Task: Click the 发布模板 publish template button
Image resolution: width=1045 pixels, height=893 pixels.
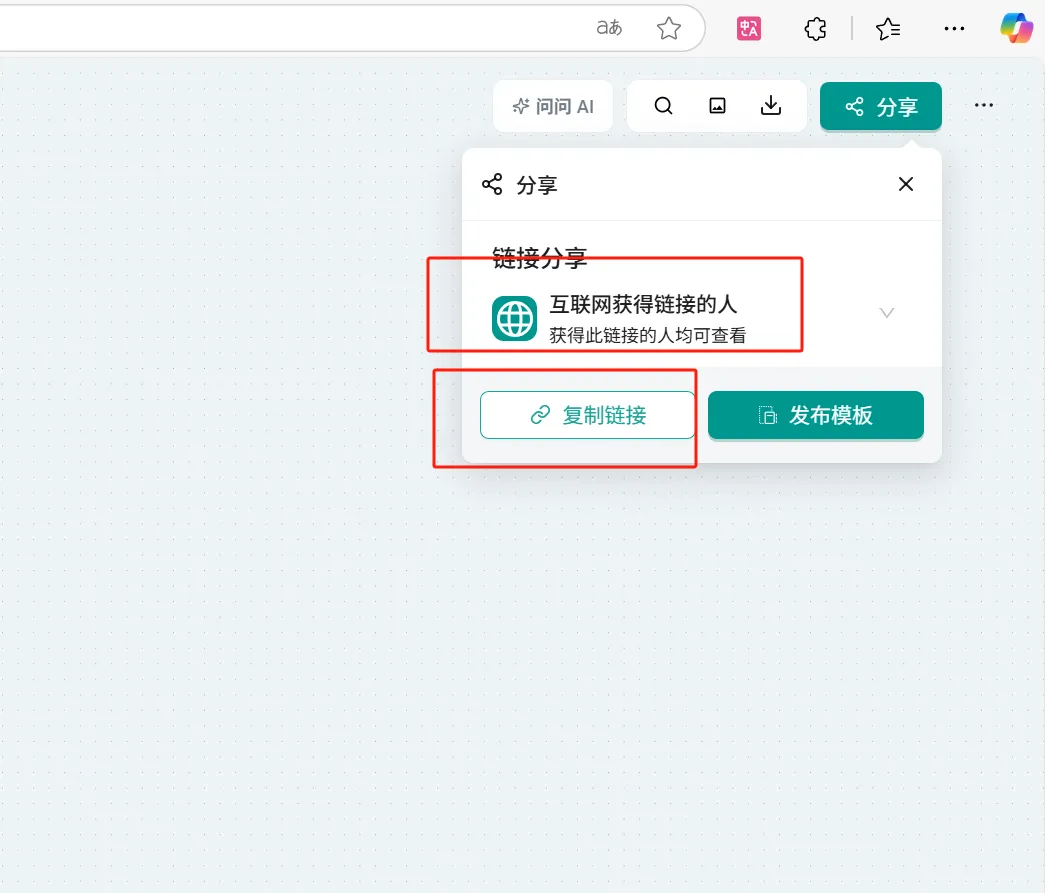Action: pos(815,415)
